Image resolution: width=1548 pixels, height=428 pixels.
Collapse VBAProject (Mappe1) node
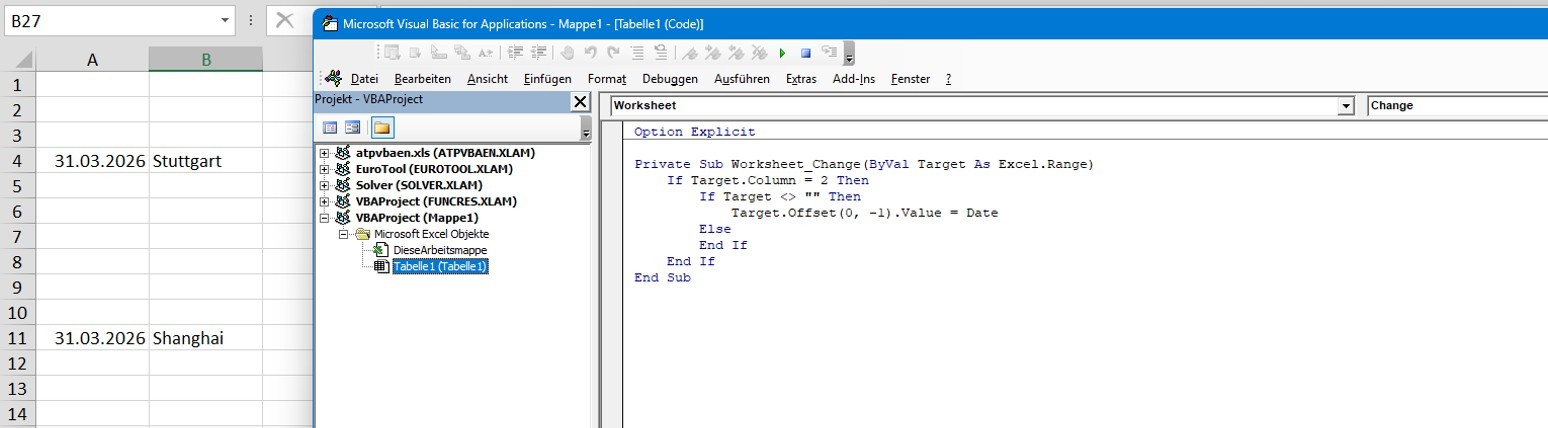click(324, 217)
